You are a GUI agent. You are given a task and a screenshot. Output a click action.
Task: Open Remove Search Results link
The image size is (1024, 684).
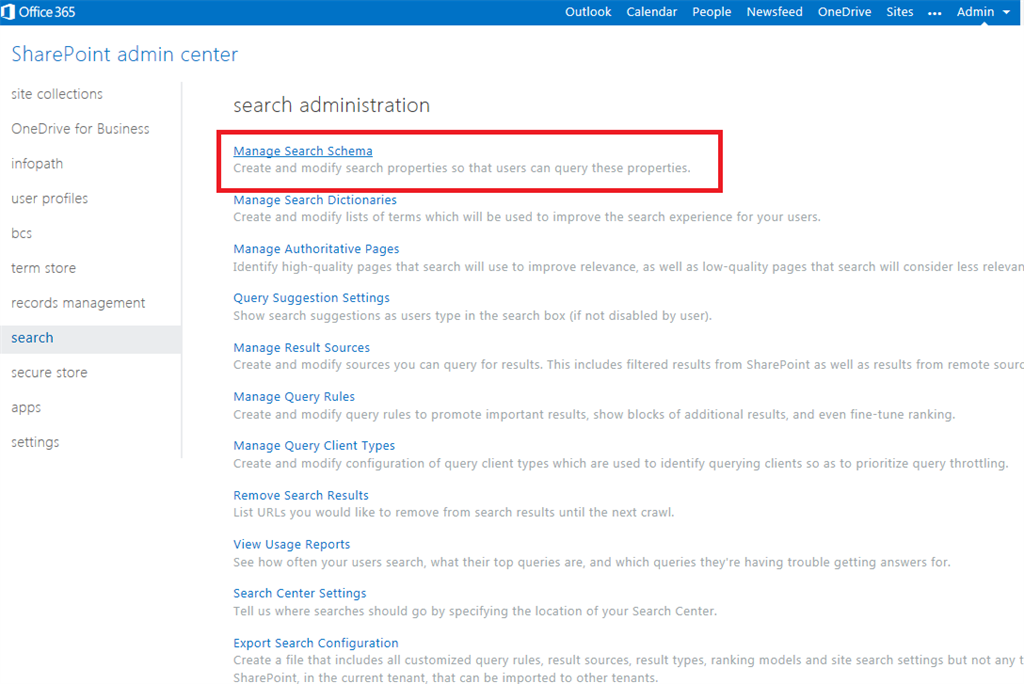point(301,495)
